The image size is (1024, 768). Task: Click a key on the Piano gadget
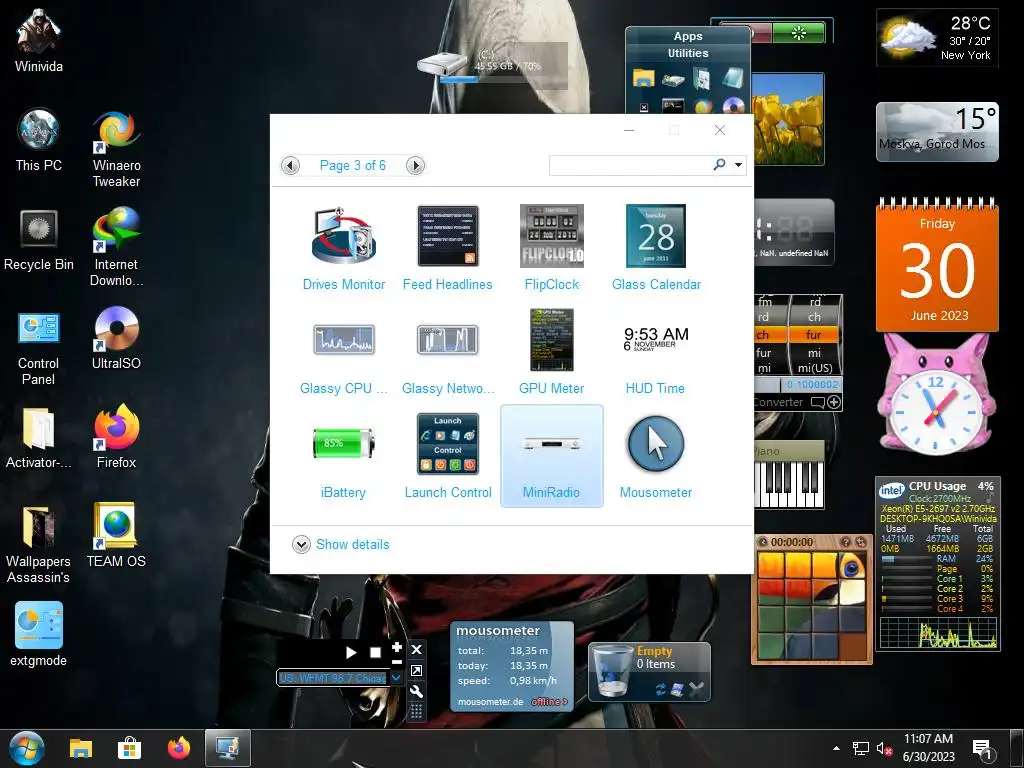[790, 483]
